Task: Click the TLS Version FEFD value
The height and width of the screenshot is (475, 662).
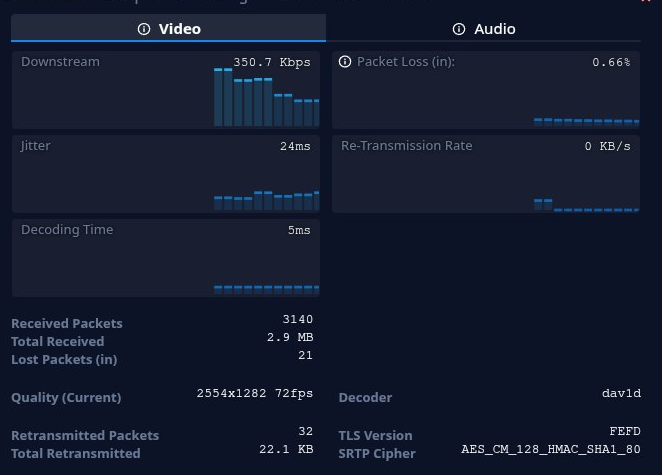Action: (x=624, y=431)
